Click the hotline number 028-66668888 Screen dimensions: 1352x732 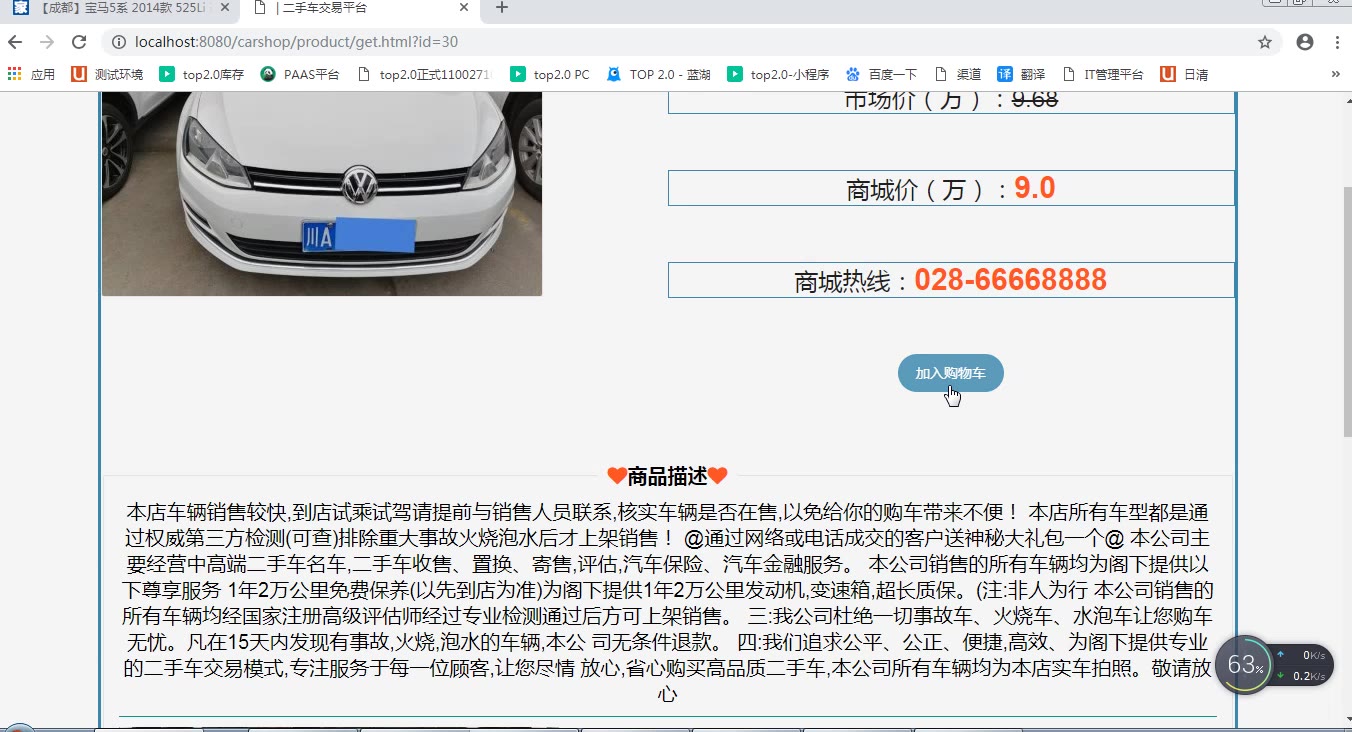pos(1010,280)
